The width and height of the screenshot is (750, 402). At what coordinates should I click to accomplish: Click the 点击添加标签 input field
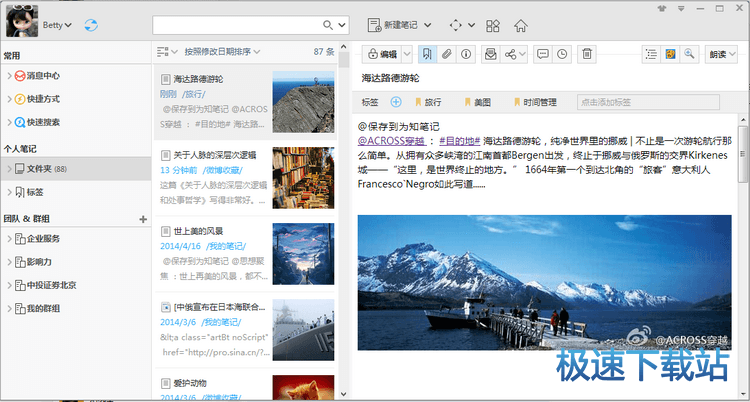pos(649,102)
